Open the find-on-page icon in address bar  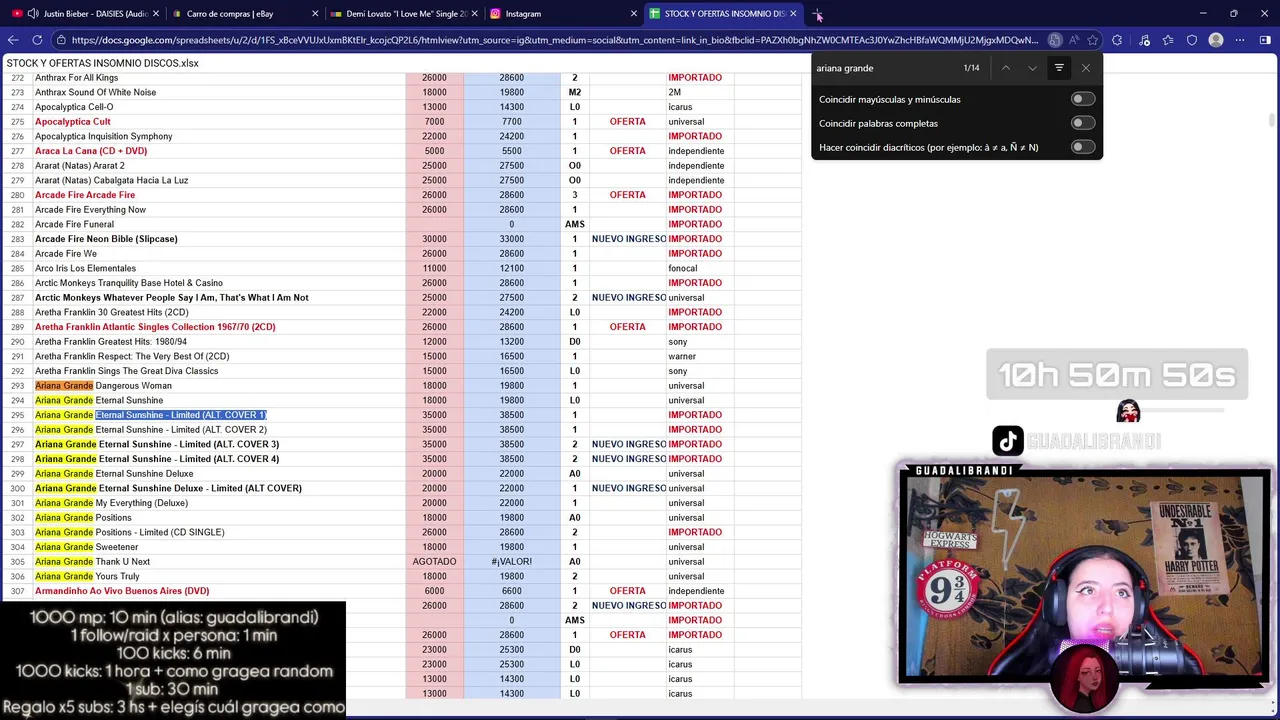1055,40
